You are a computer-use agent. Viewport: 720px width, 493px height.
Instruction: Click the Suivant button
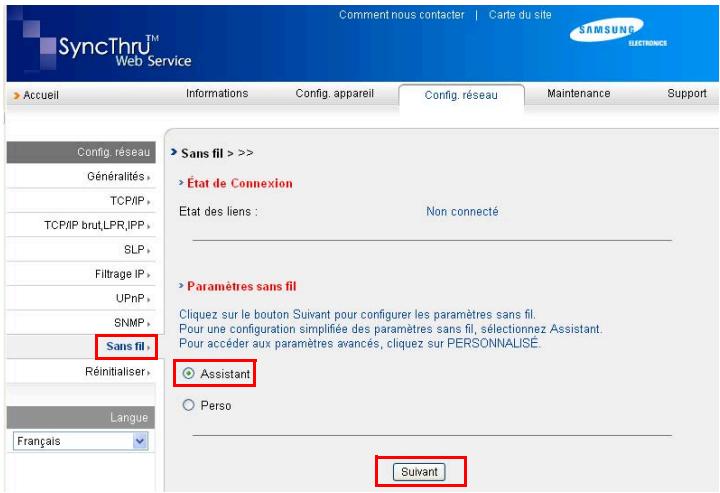point(419,472)
